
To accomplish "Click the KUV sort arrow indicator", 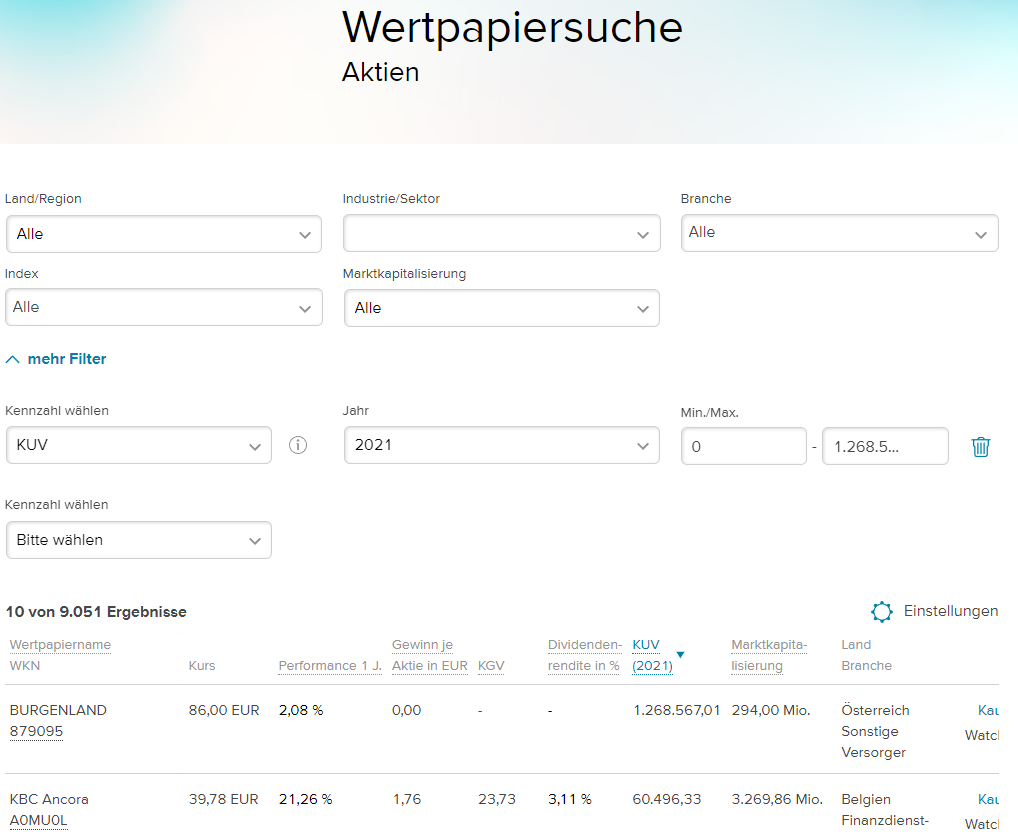I will pyautogui.click(x=680, y=655).
